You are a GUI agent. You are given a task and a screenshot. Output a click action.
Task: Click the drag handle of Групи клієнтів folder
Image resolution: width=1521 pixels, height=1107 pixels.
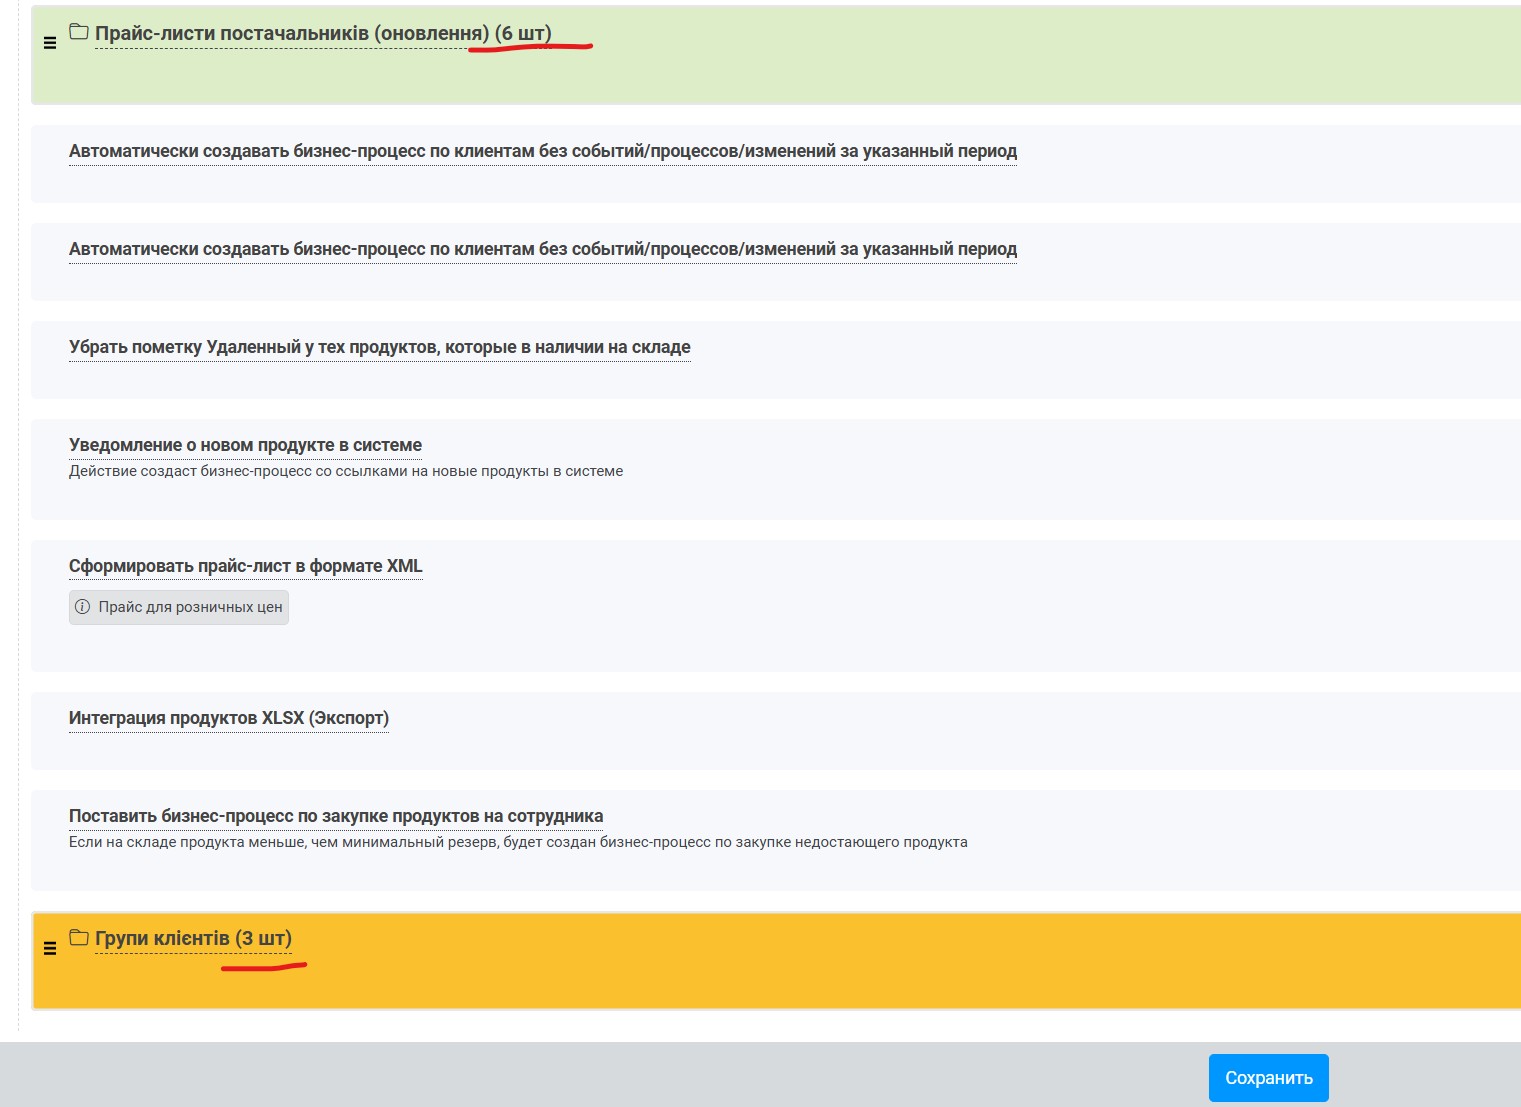(50, 948)
